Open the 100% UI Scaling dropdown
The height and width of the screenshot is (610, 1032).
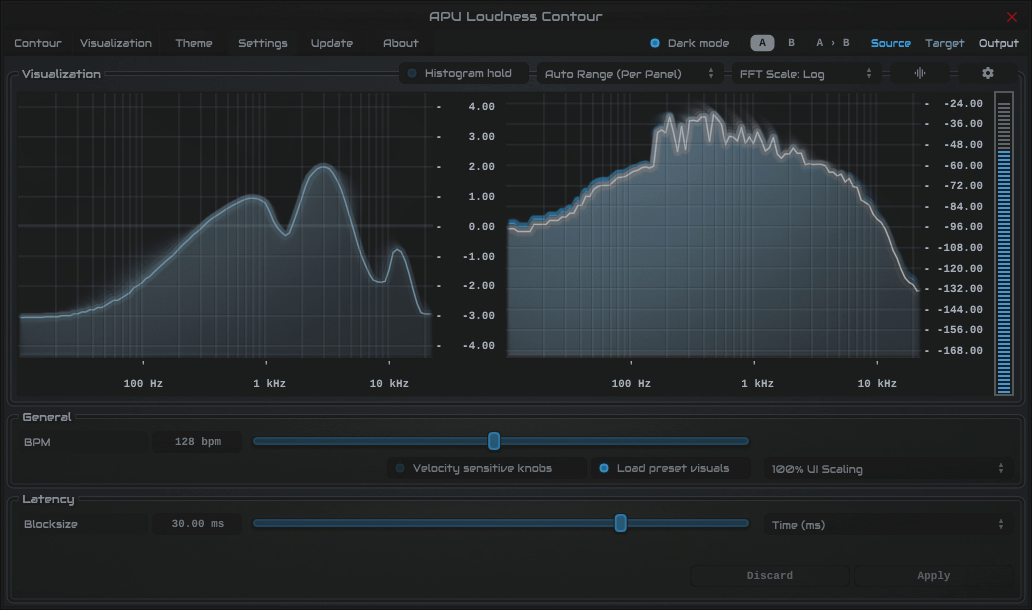coord(888,469)
